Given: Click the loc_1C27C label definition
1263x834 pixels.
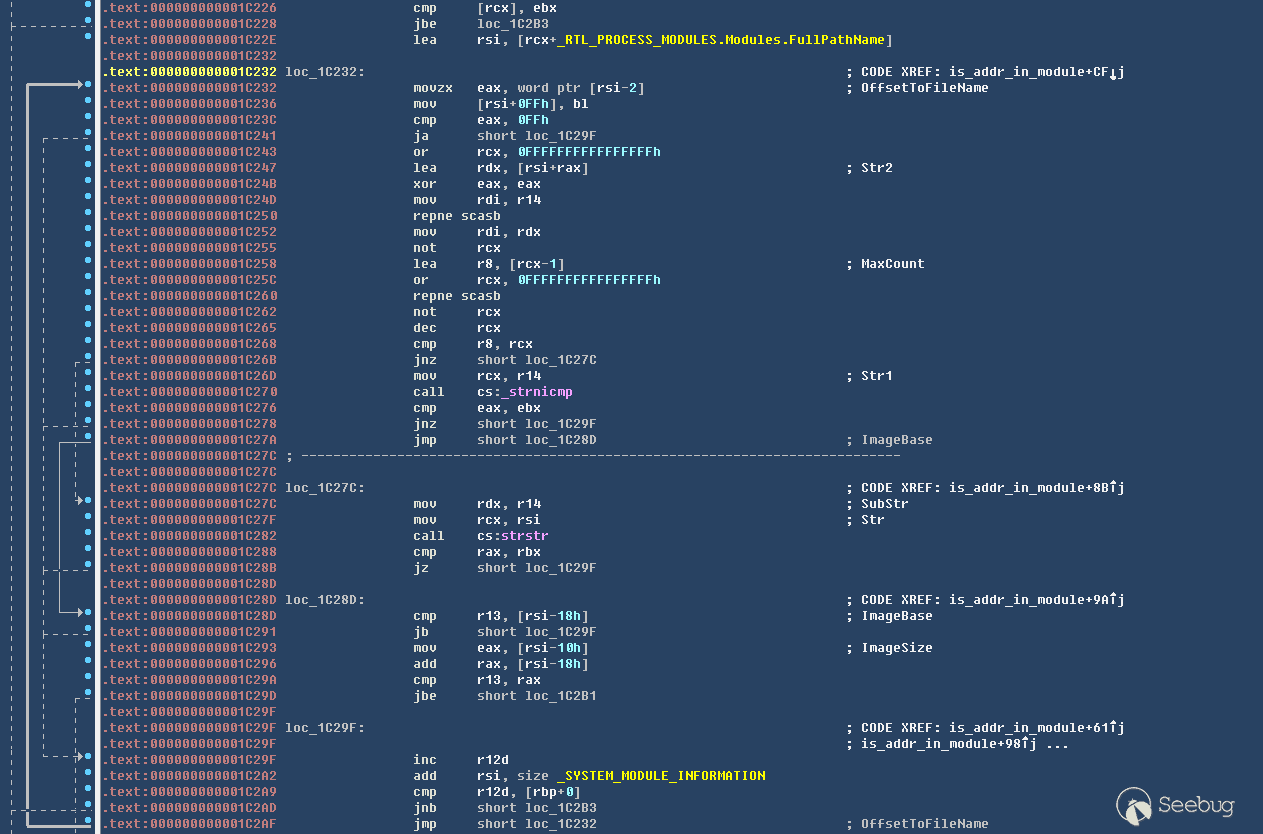Looking at the screenshot, I should (x=325, y=488).
